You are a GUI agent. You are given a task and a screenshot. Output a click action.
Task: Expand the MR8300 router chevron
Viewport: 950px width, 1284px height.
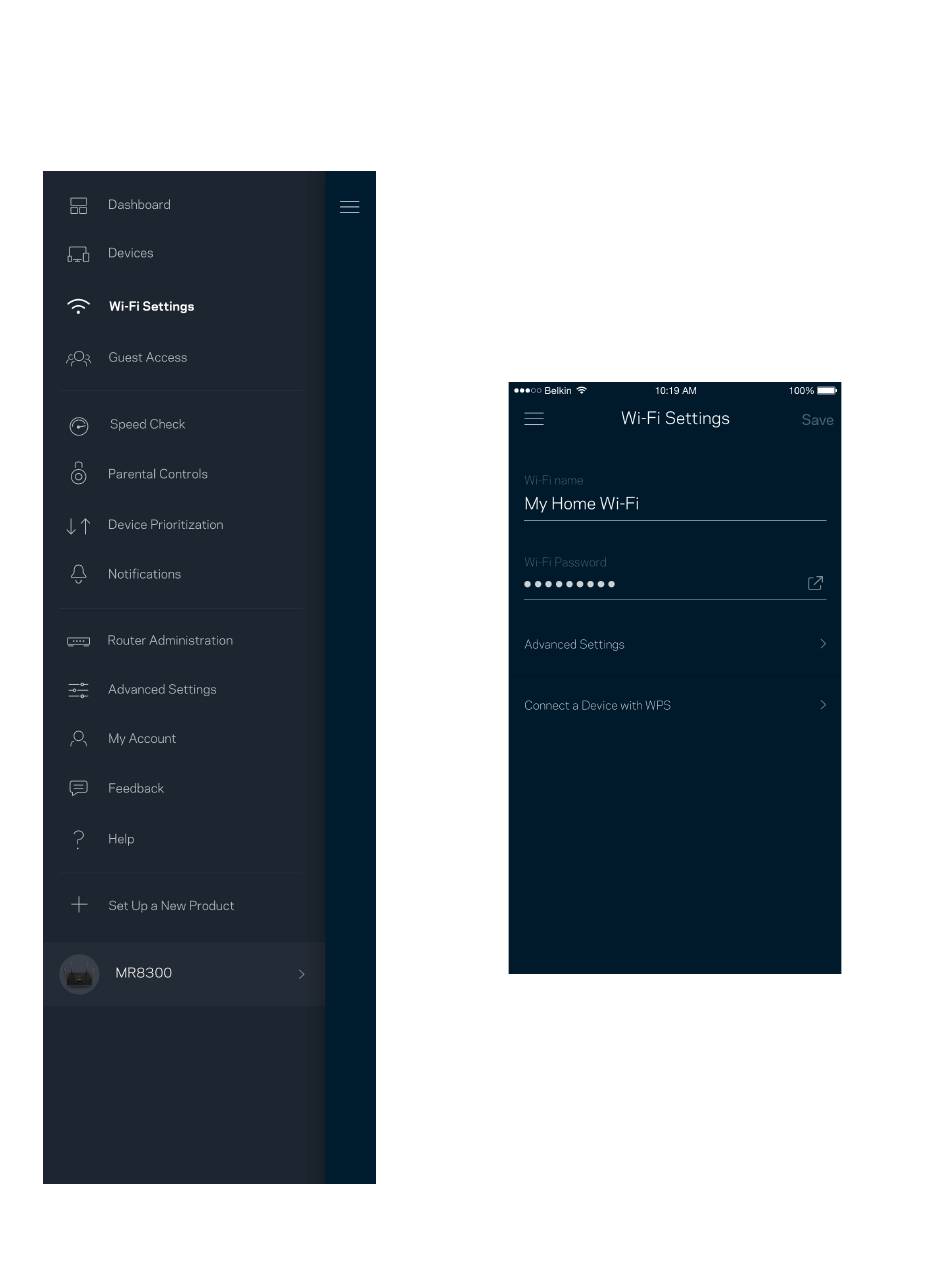[x=301, y=974]
